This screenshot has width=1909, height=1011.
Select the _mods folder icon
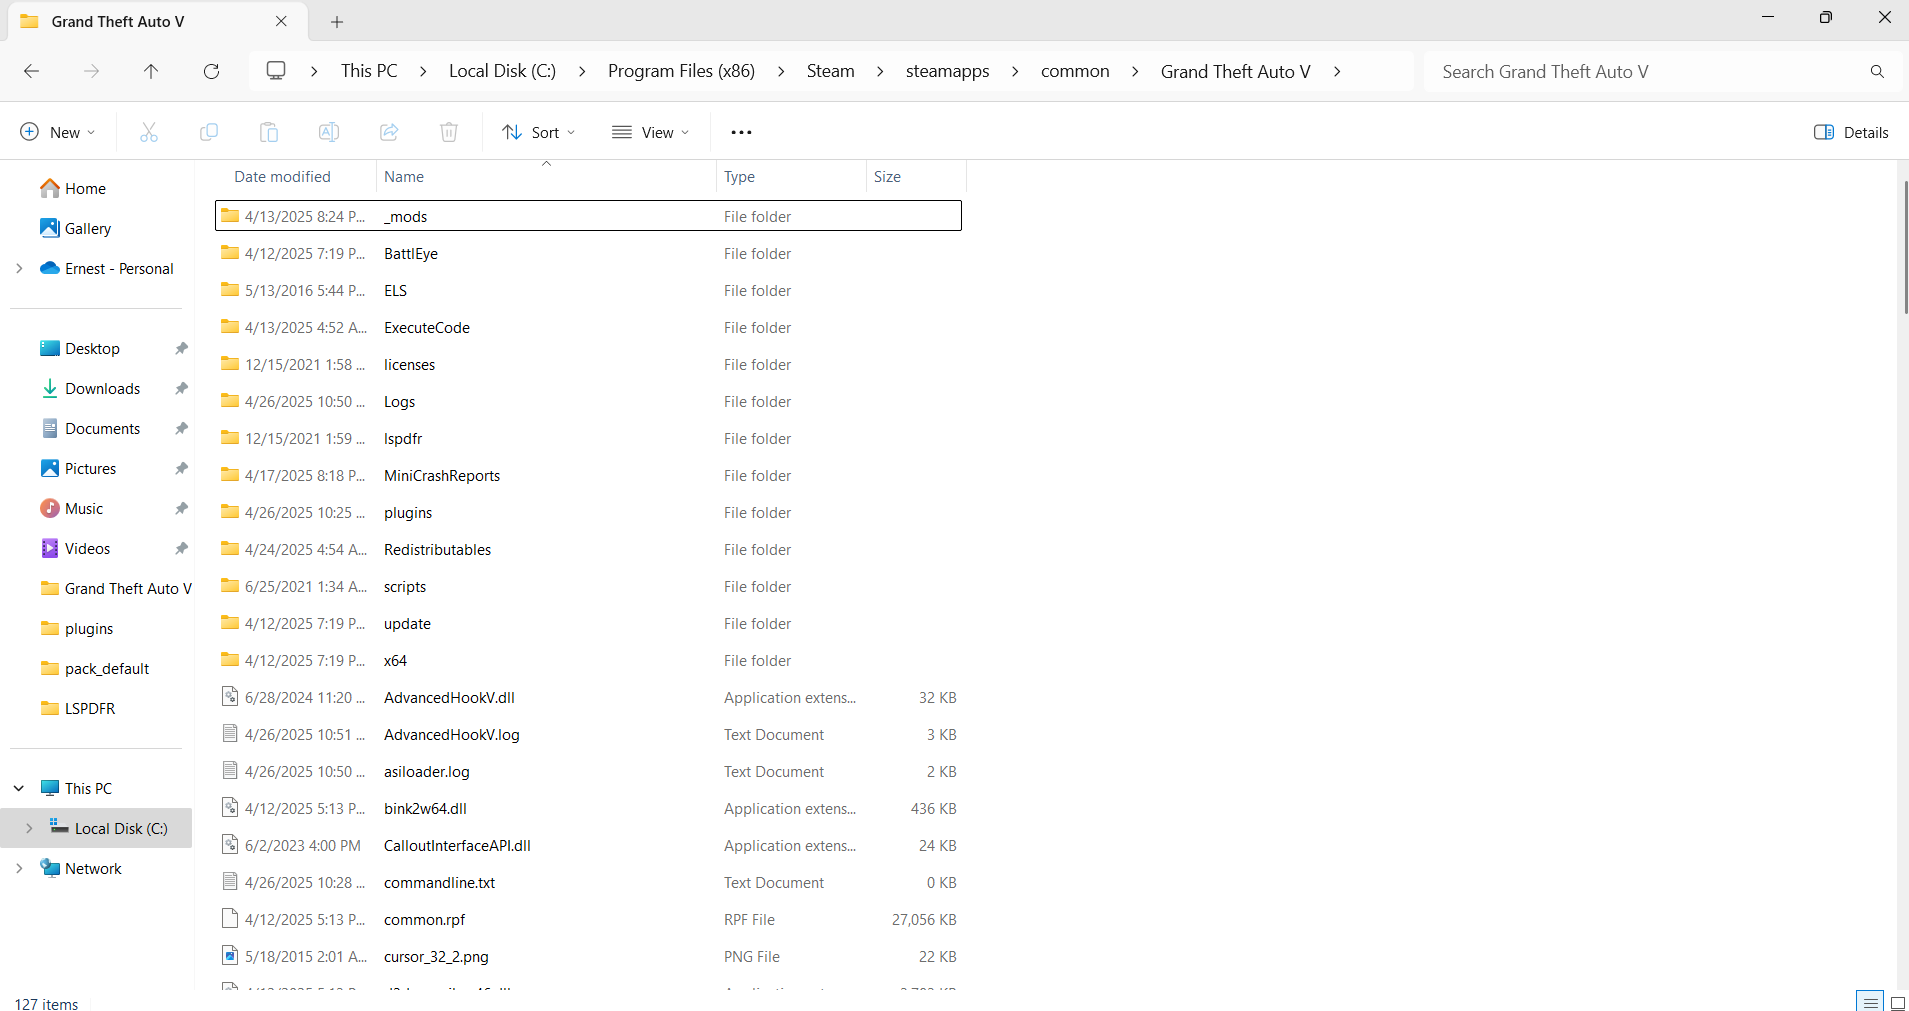click(230, 216)
